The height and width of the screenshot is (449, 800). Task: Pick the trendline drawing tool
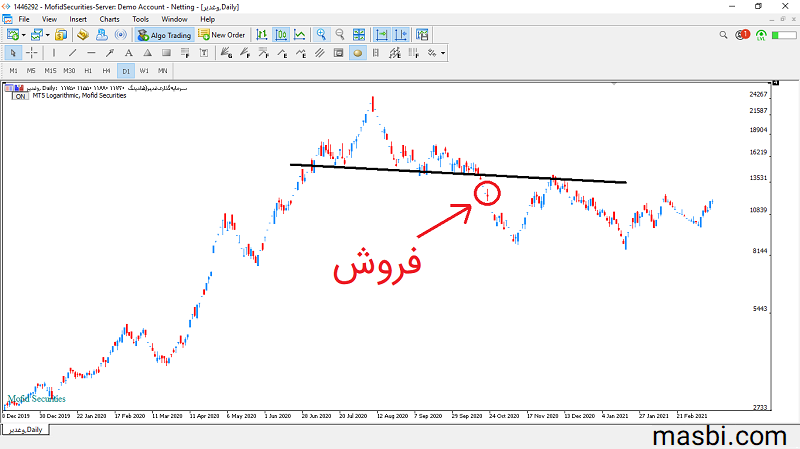(72, 53)
